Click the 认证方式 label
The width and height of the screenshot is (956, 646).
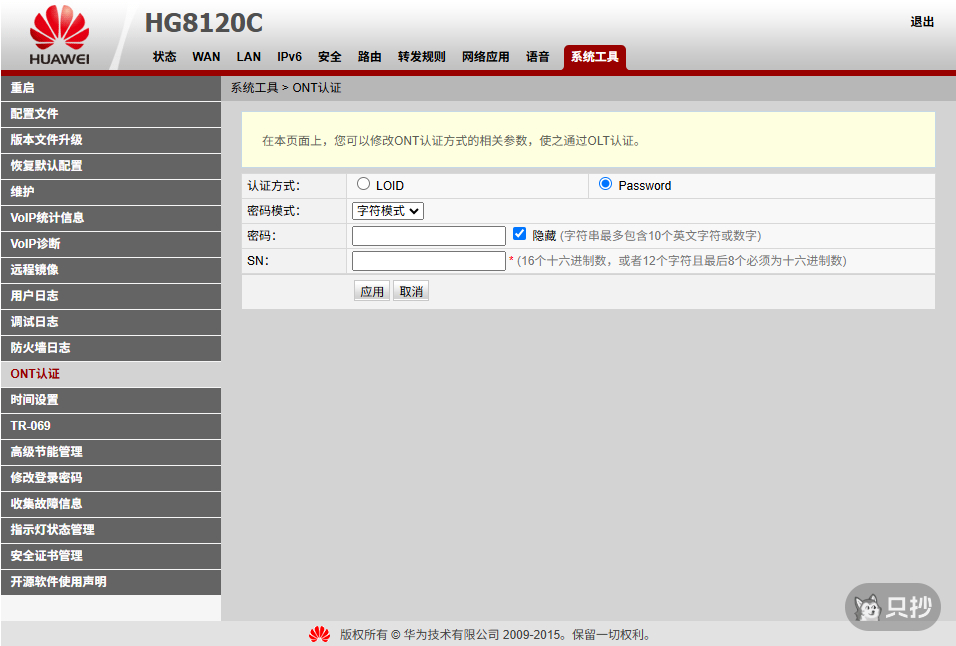coord(273,186)
